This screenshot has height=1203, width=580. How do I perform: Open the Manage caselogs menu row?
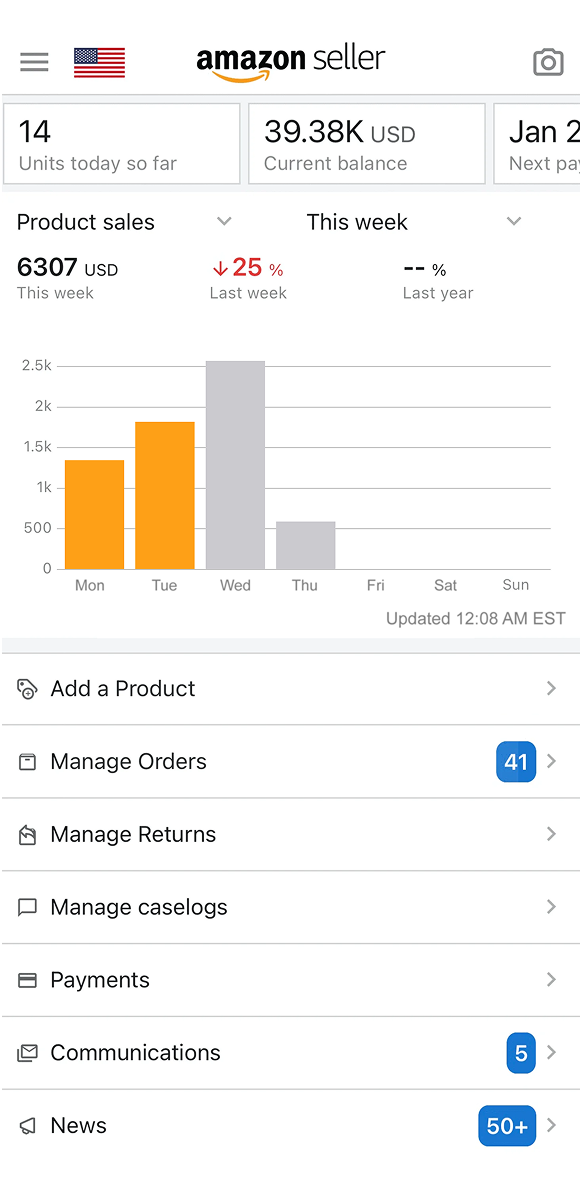[291, 908]
